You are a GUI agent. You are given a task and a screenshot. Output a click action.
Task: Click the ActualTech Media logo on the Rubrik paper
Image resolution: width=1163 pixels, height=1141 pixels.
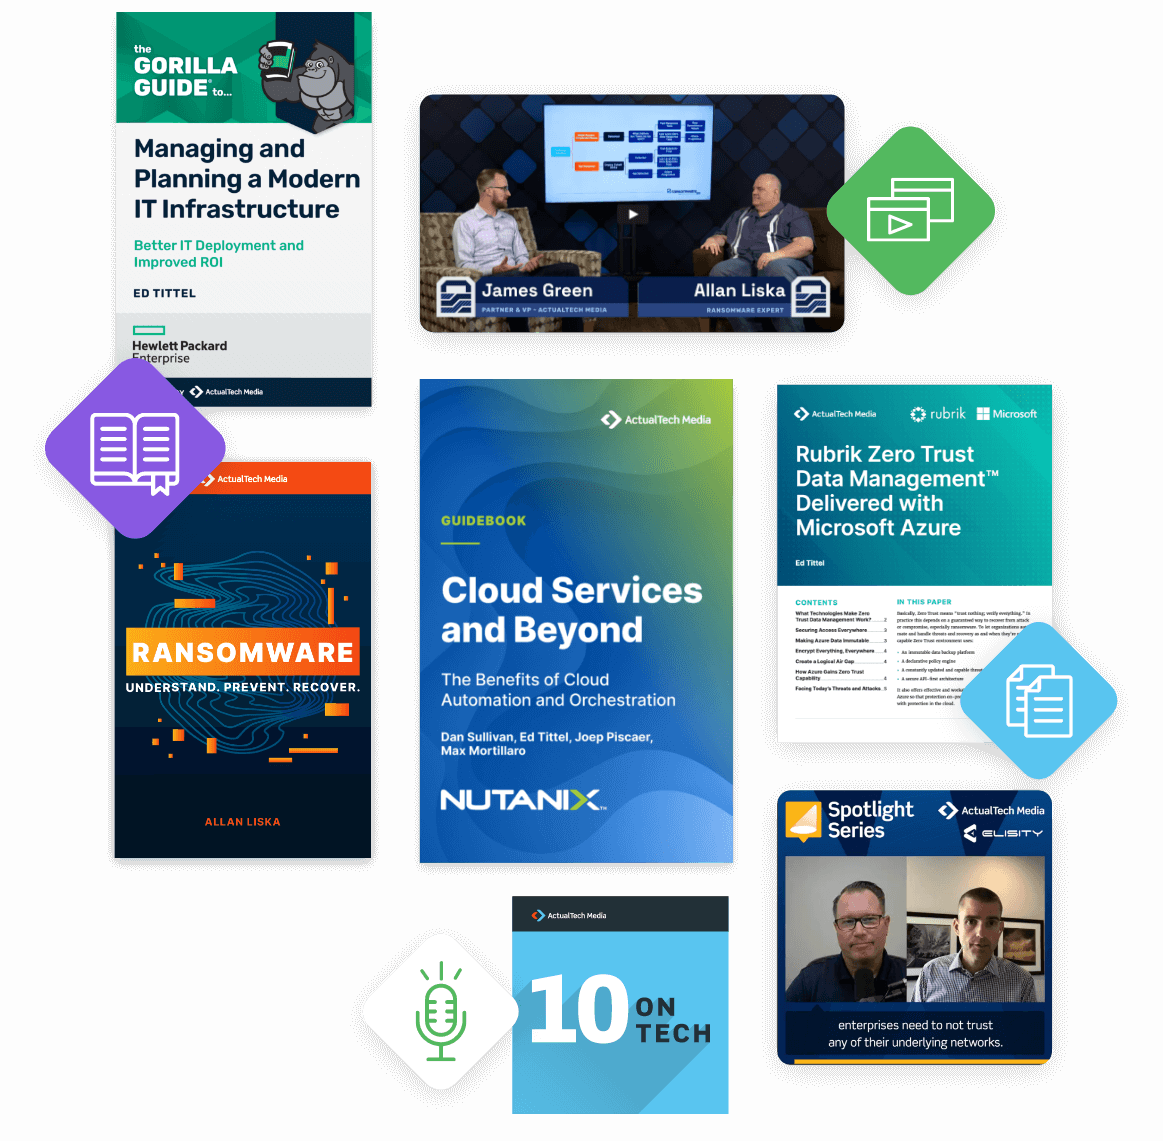click(834, 414)
